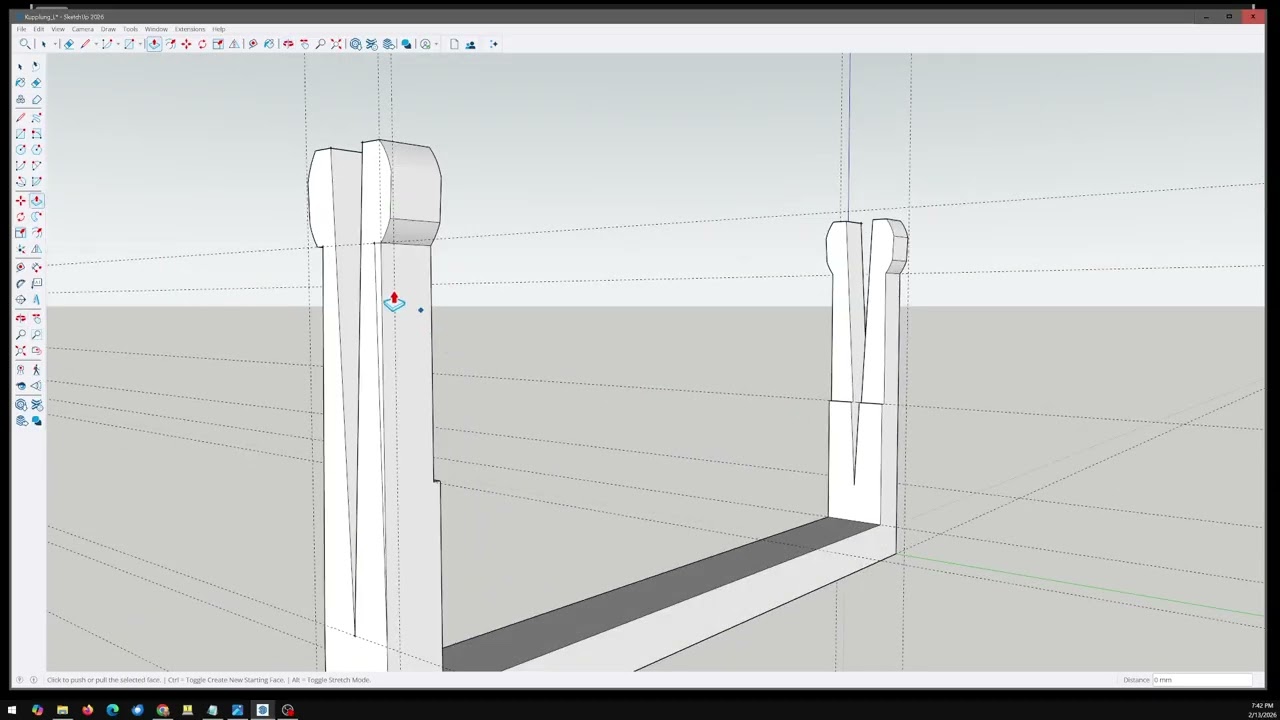
Task: Select the Scale tool in top toolbar
Action: [218, 44]
